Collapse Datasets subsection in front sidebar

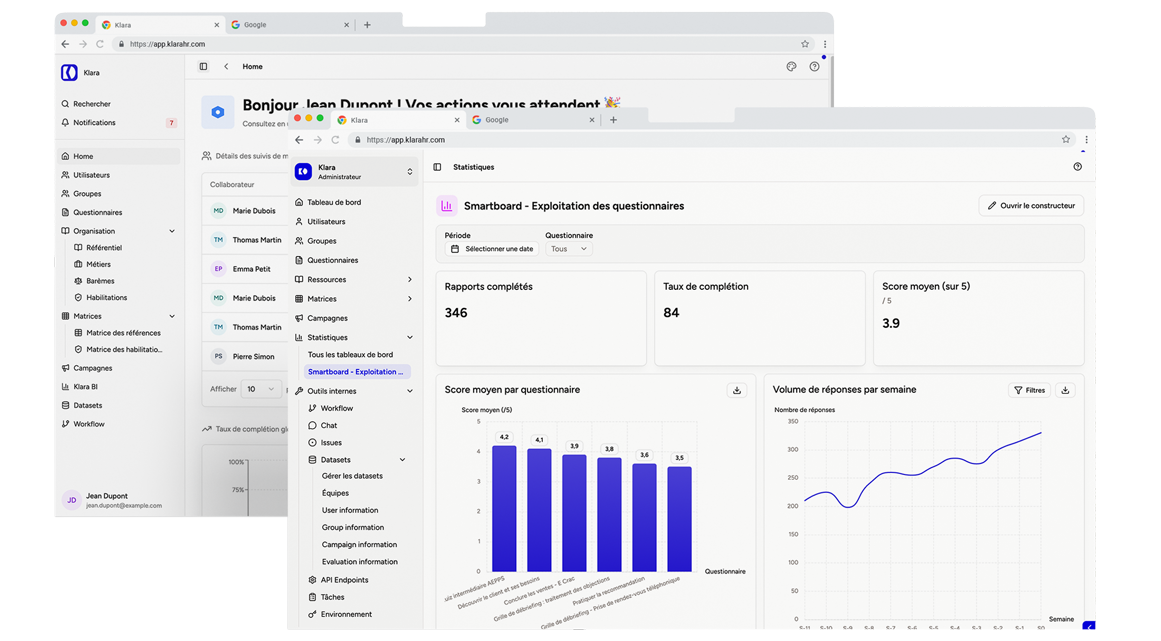(403, 460)
